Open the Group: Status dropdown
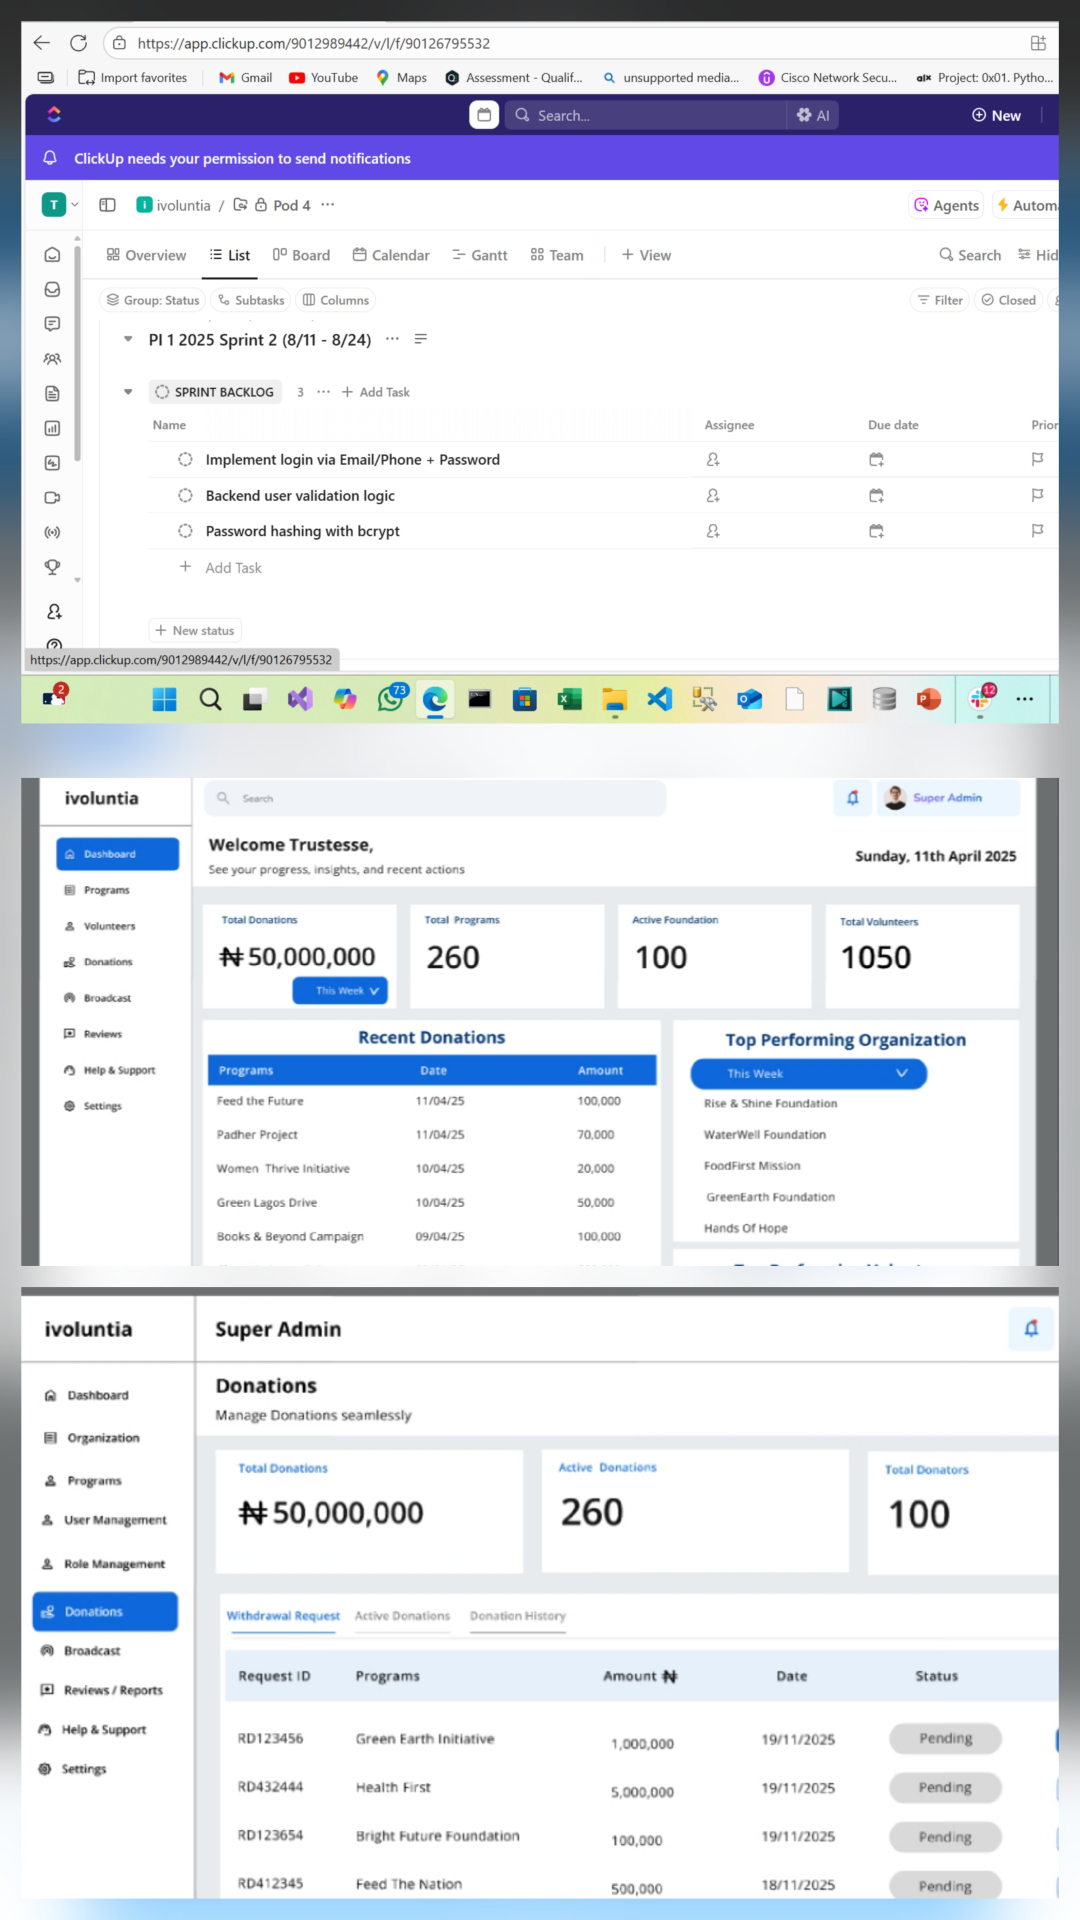Viewport: 1080px width, 1920px height. pyautogui.click(x=153, y=300)
